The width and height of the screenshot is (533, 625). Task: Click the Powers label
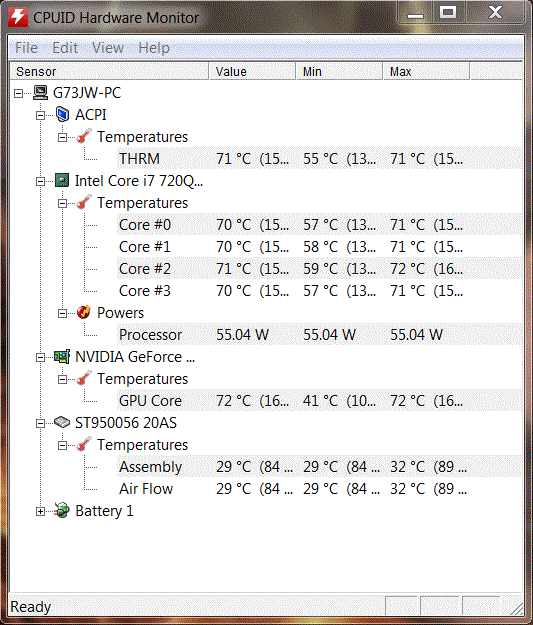point(120,313)
